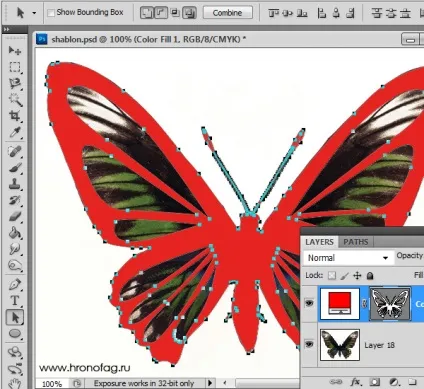Screen dimensions: 424x389
Task: Open the new adjustment layer menu
Action: coord(395,382)
